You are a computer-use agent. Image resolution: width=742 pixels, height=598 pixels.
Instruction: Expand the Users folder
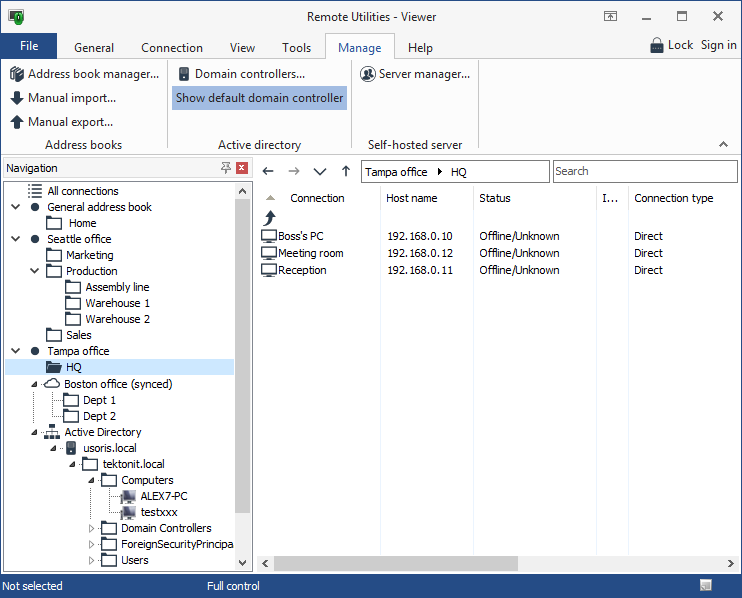click(91, 561)
